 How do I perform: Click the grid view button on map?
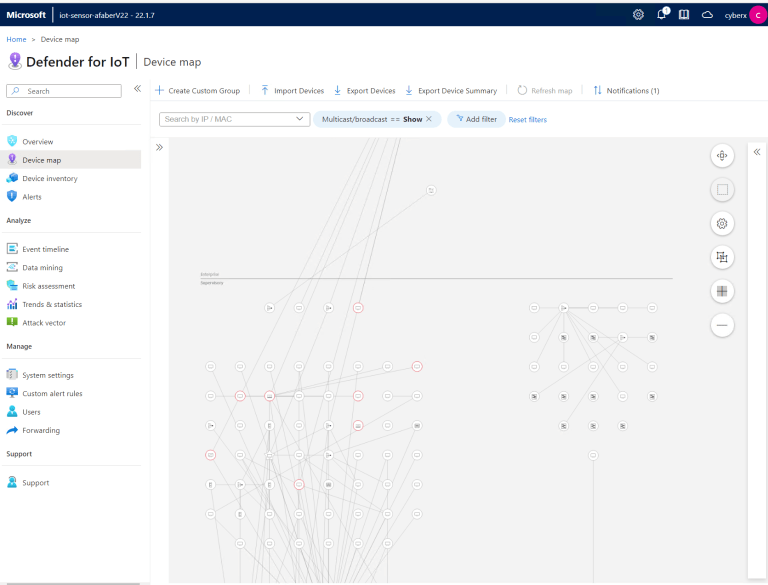coord(722,291)
